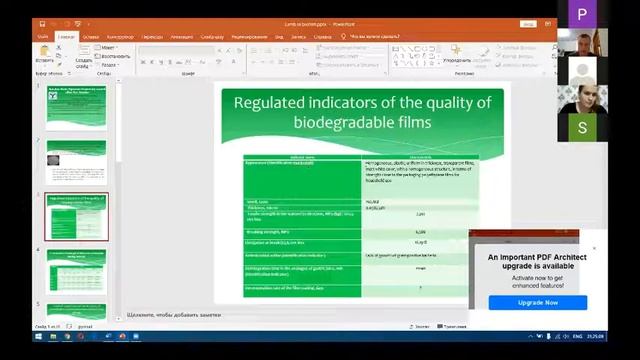
Task: Switch to the Рецензирование tab
Action: pyautogui.click(x=249, y=37)
